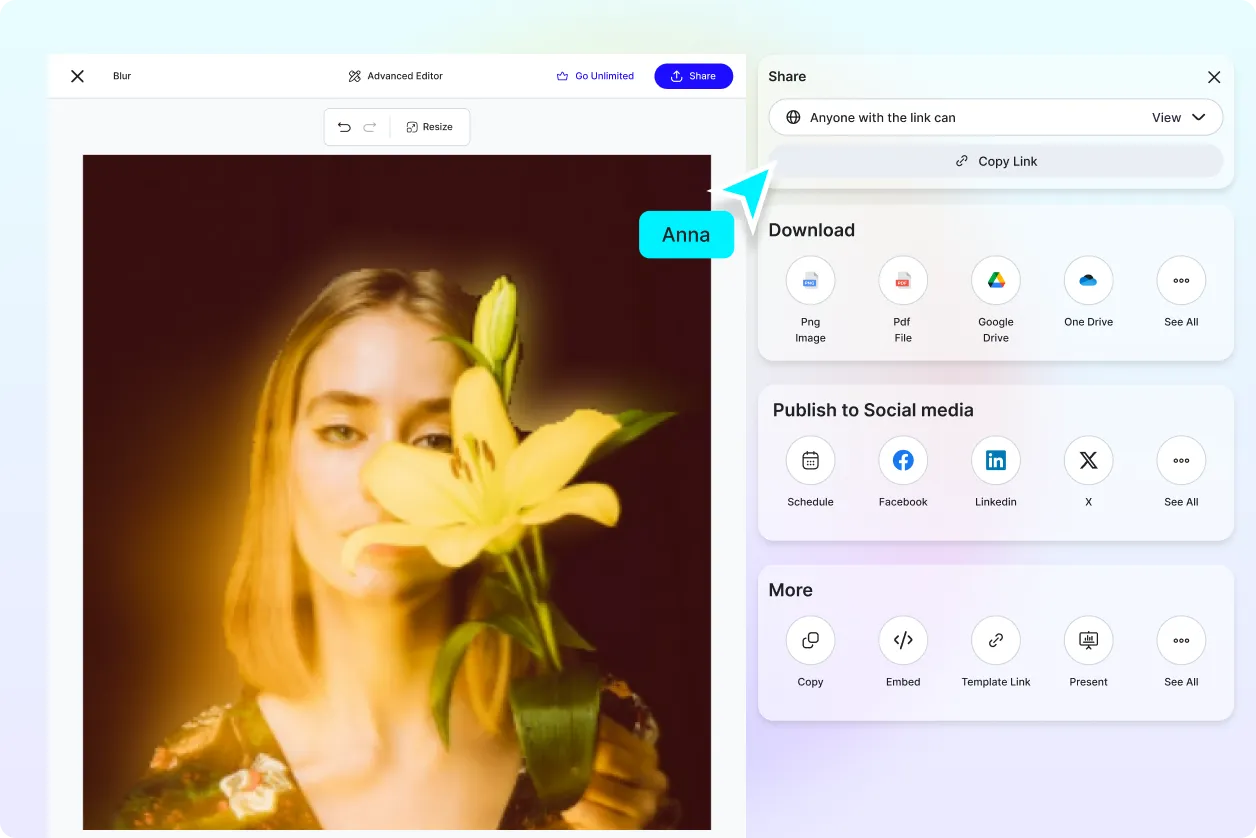Click the Resize tool
The width and height of the screenshot is (1256, 838).
click(429, 127)
